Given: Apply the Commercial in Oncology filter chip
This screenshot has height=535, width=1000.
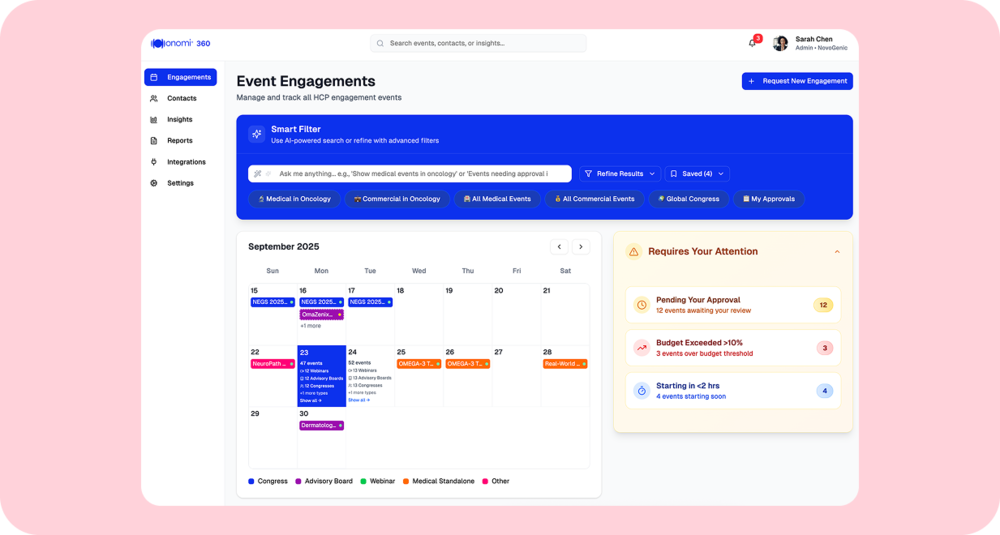Looking at the screenshot, I should [397, 199].
